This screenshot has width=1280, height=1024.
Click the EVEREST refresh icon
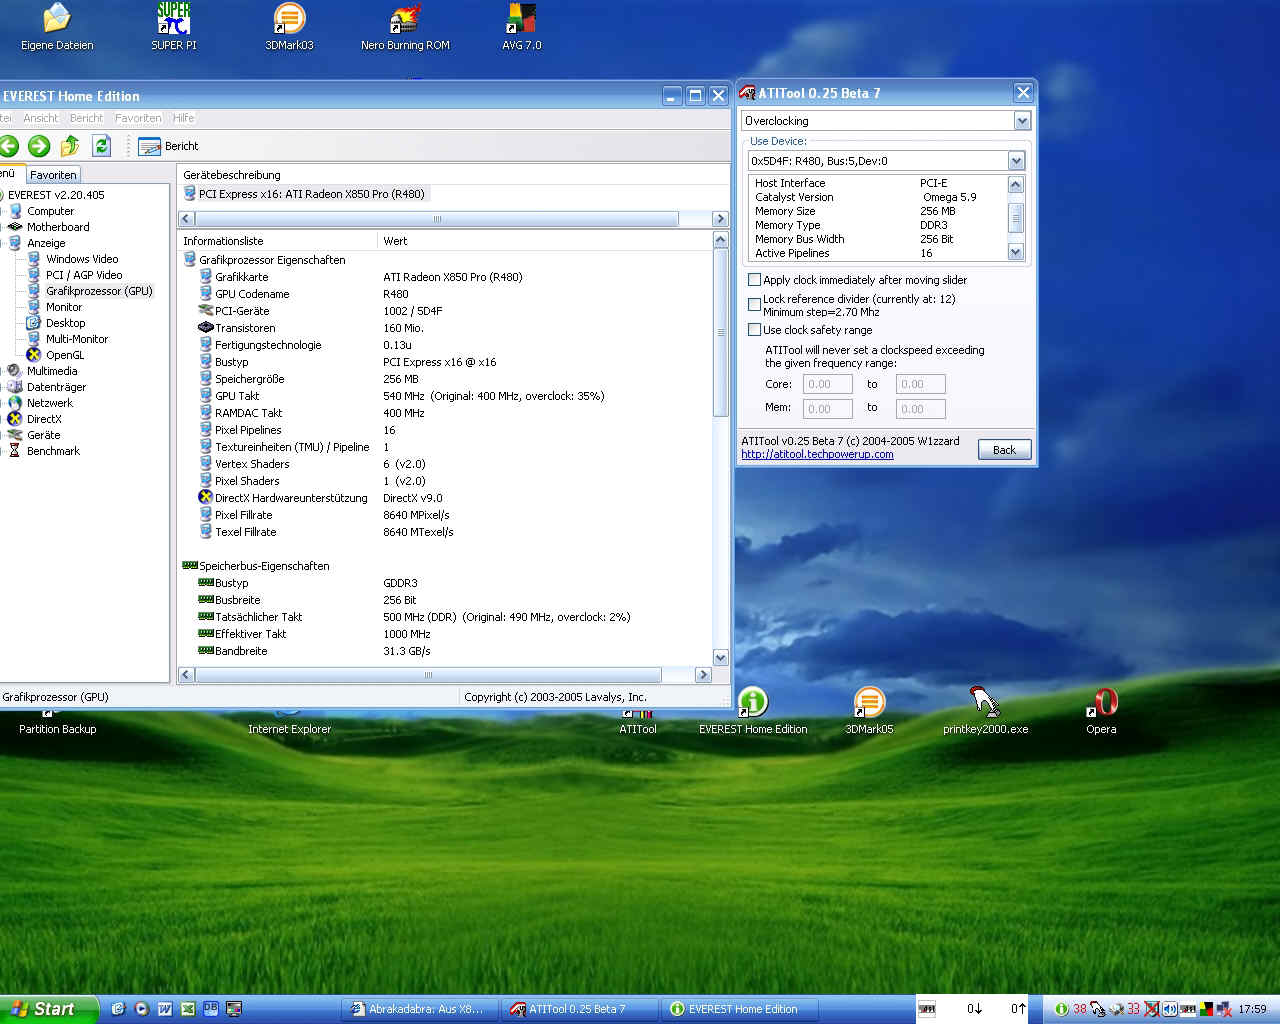click(101, 146)
